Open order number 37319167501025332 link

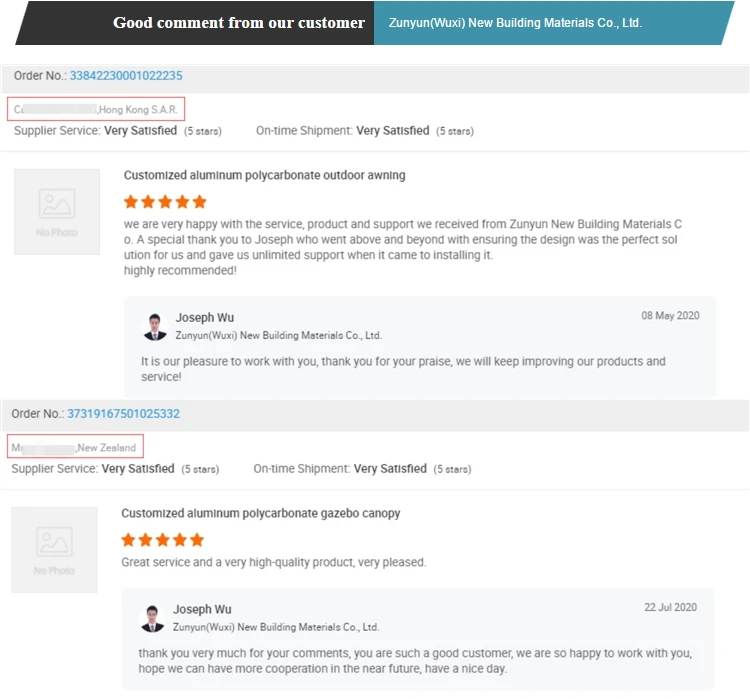click(123, 413)
